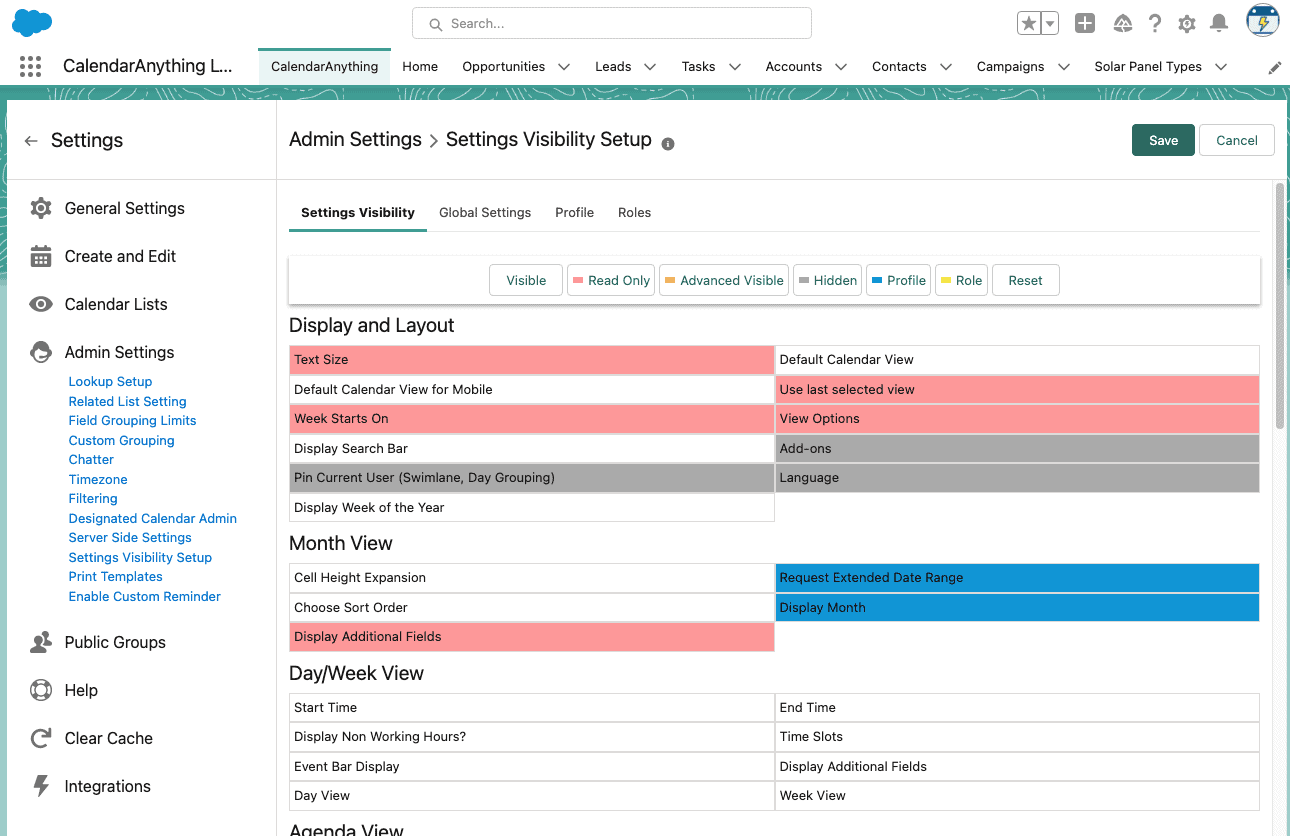Click the Create and Edit calendar icon
Viewport: 1290px width, 836px height.
point(41,256)
